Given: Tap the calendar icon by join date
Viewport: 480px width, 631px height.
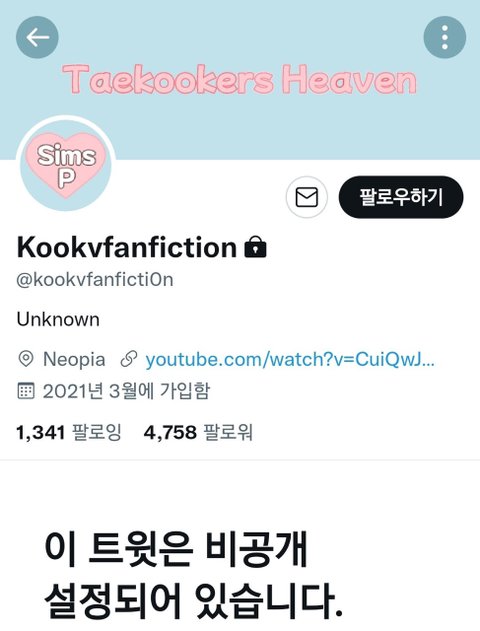Looking at the screenshot, I should [26, 391].
